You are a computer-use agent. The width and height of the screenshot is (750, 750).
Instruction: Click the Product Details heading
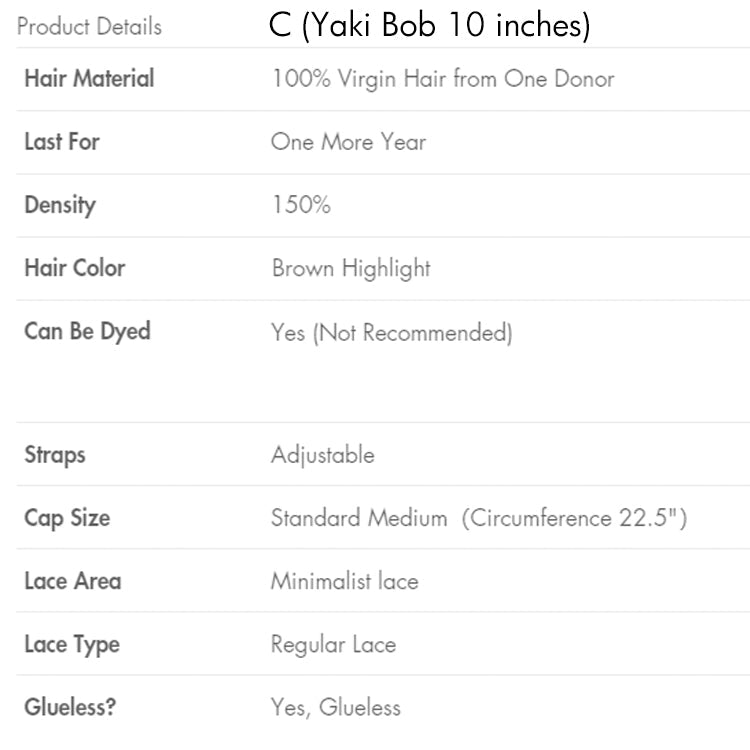[89, 26]
